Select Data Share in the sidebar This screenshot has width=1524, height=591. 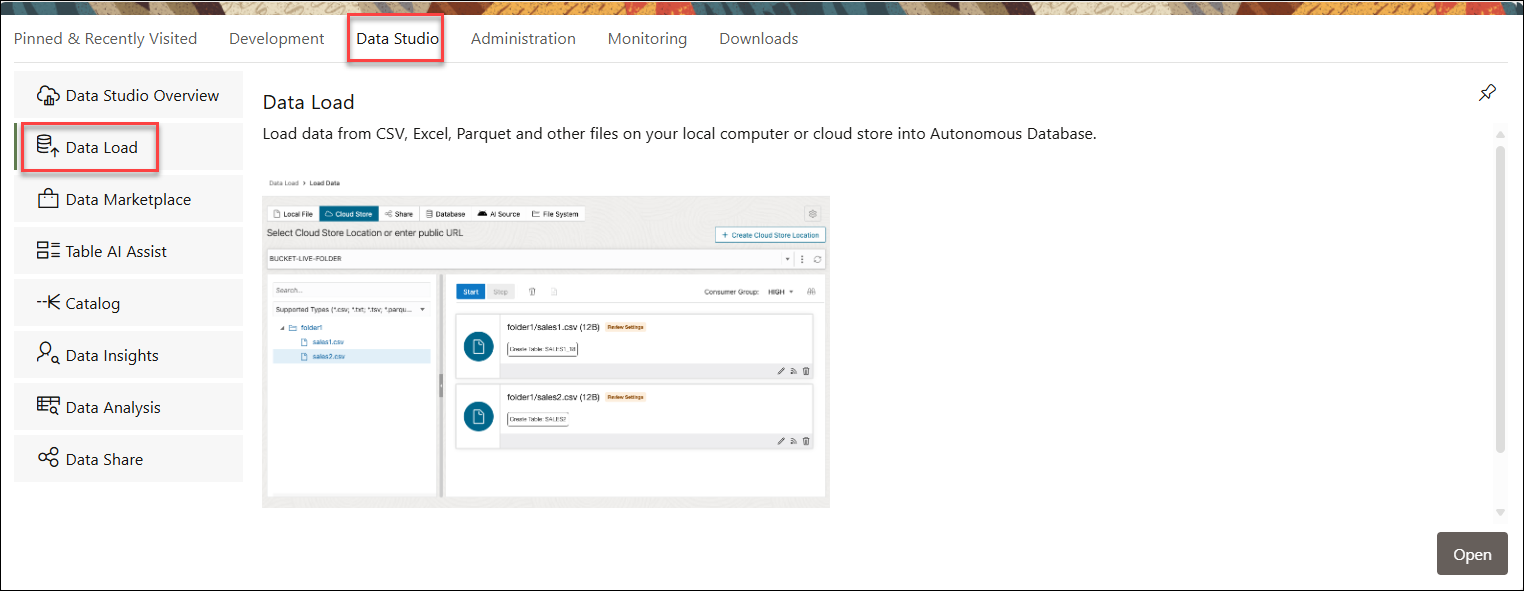pos(128,459)
